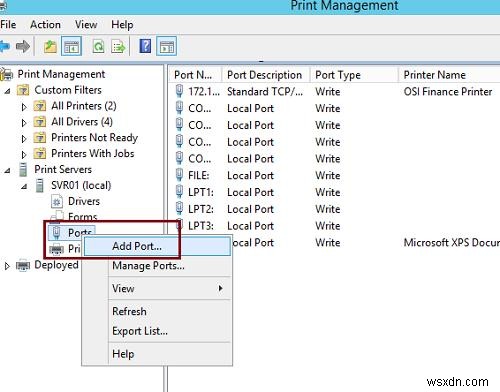This screenshot has width=500, height=392.
Task: Click the Standard TCP/... description cell
Action: pos(265,91)
